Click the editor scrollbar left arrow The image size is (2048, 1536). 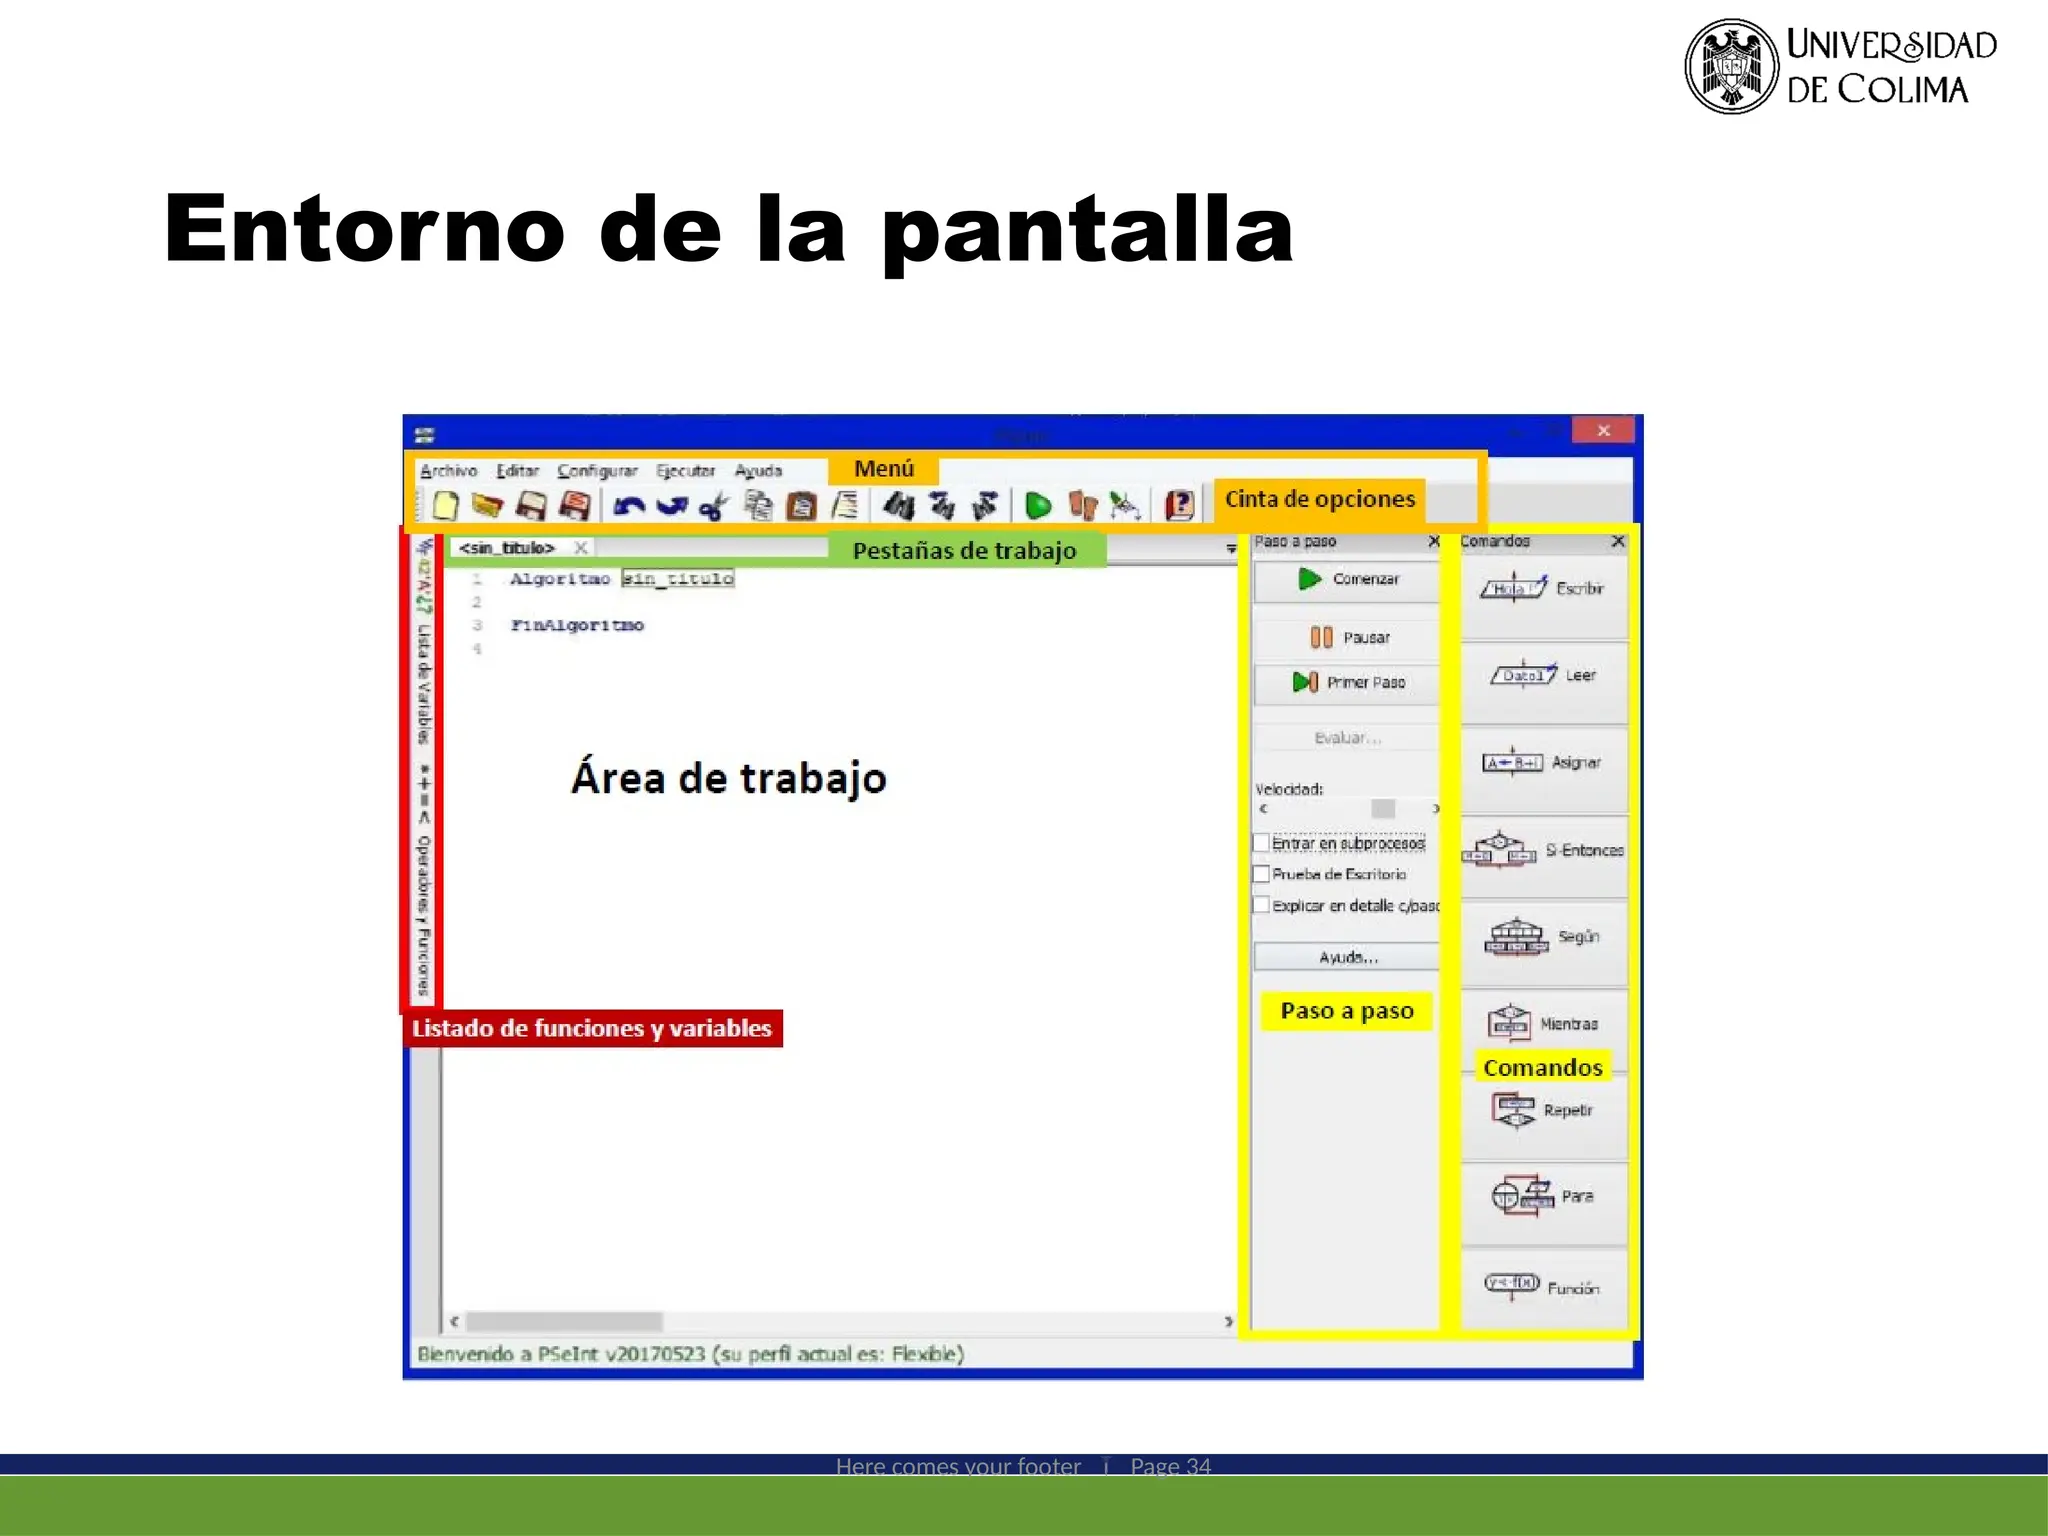click(x=455, y=1322)
